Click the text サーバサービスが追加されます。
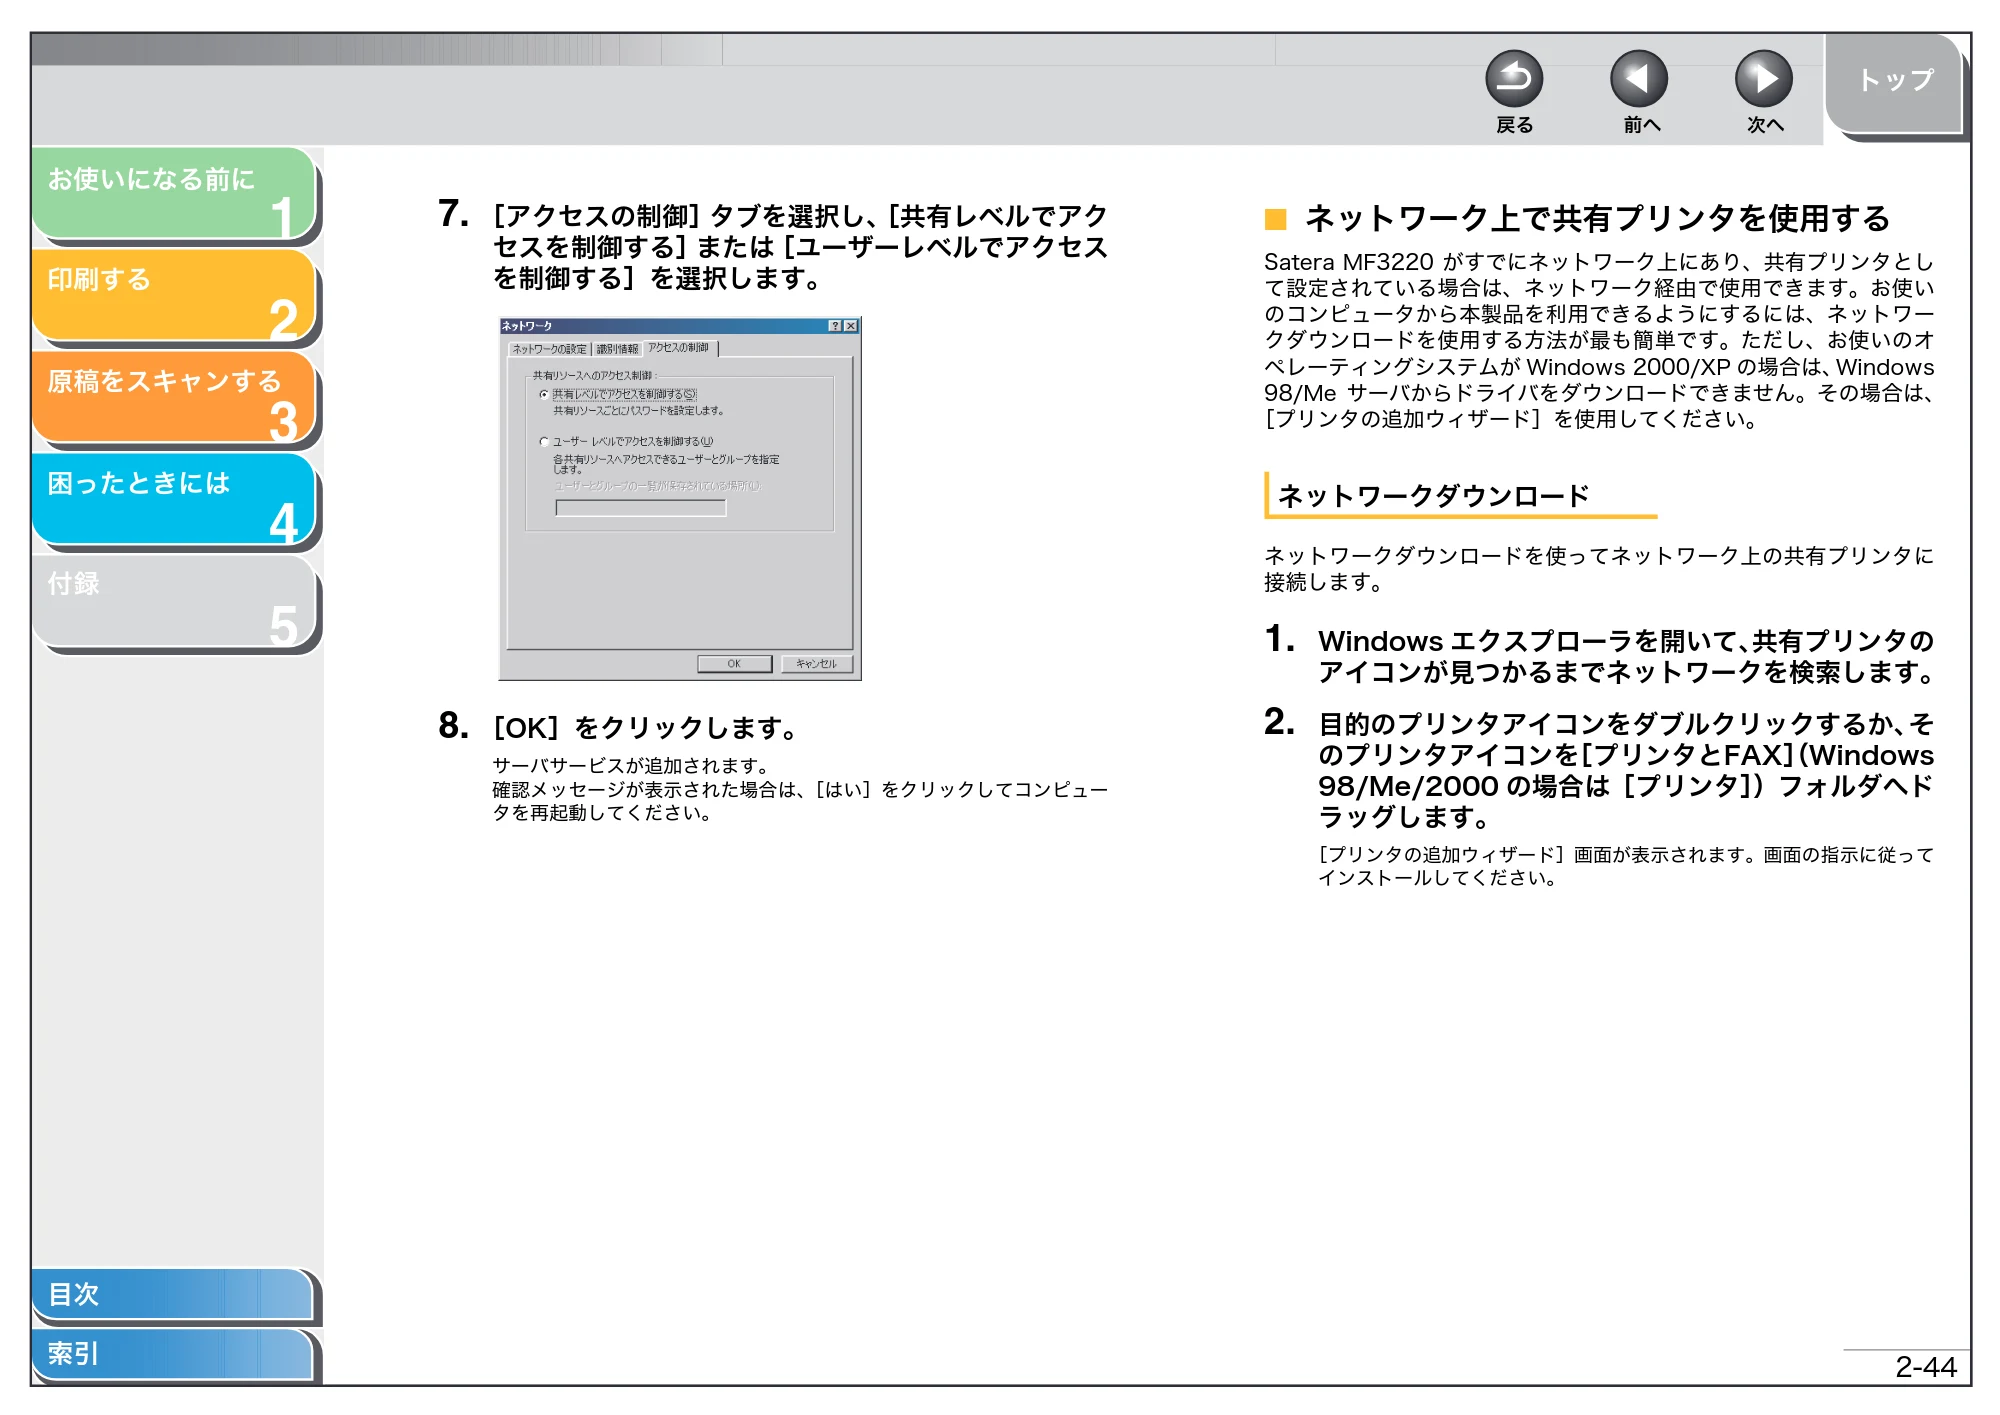Image resolution: width=2000 pixels, height=1415 pixels. coord(633,766)
